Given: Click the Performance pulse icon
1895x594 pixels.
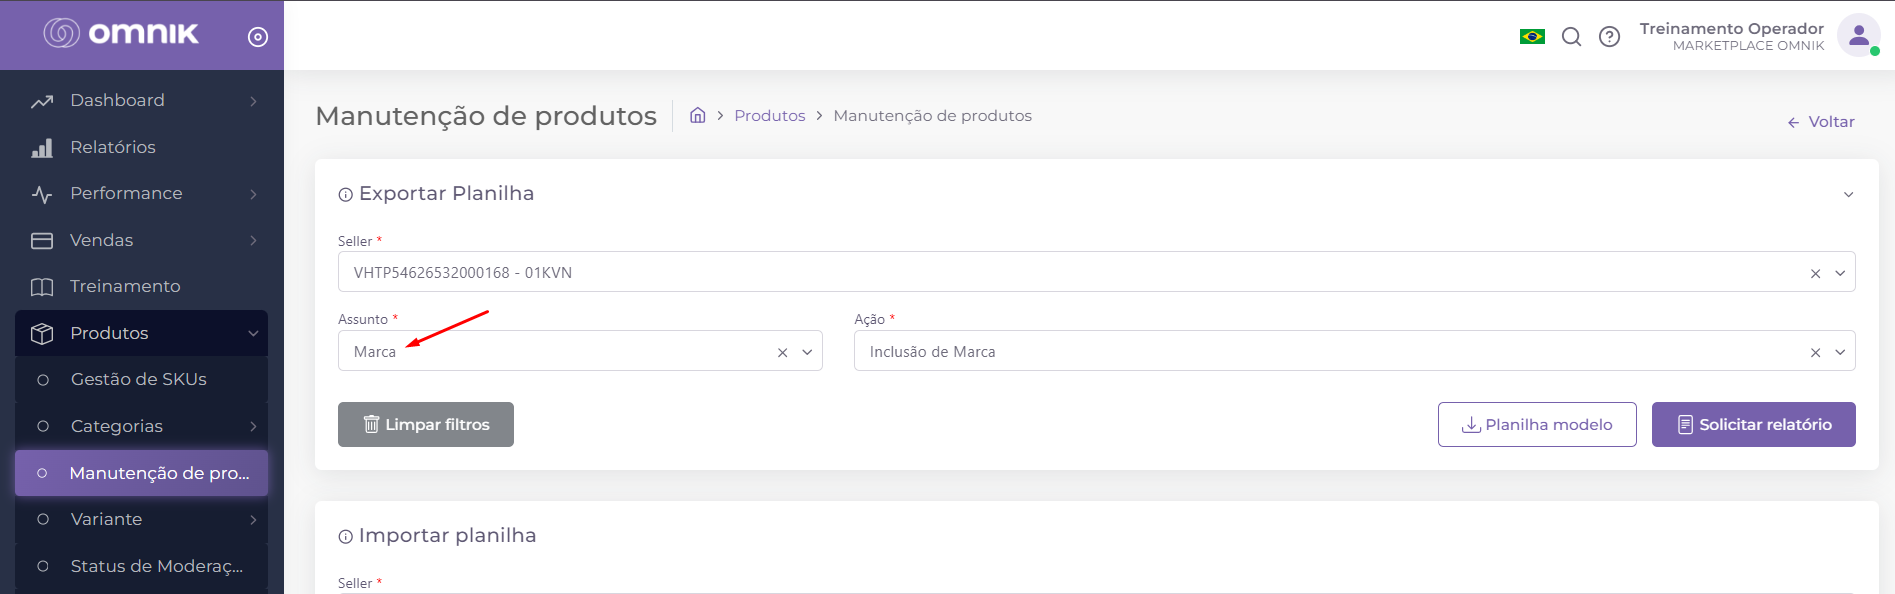Looking at the screenshot, I should 42,194.
